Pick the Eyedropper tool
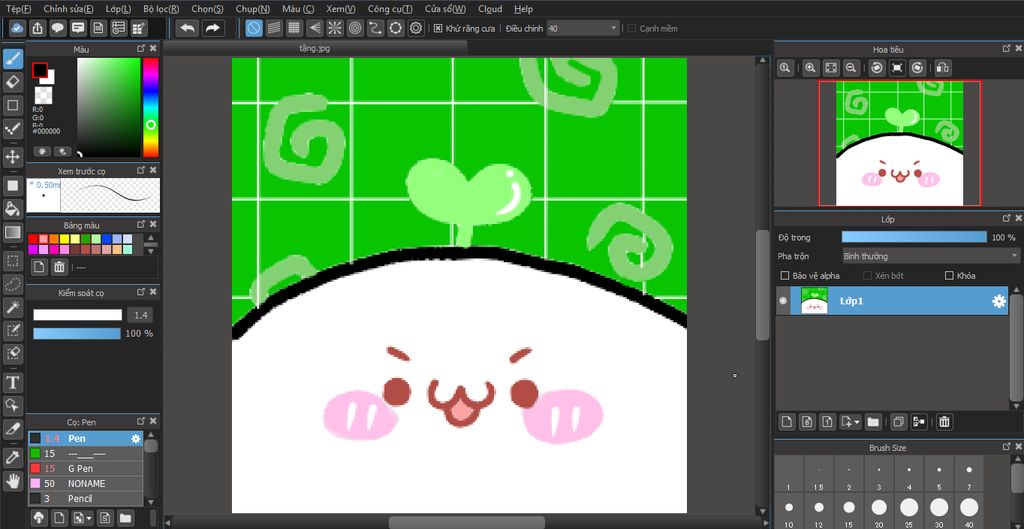The image size is (1024, 529). pyautogui.click(x=13, y=458)
